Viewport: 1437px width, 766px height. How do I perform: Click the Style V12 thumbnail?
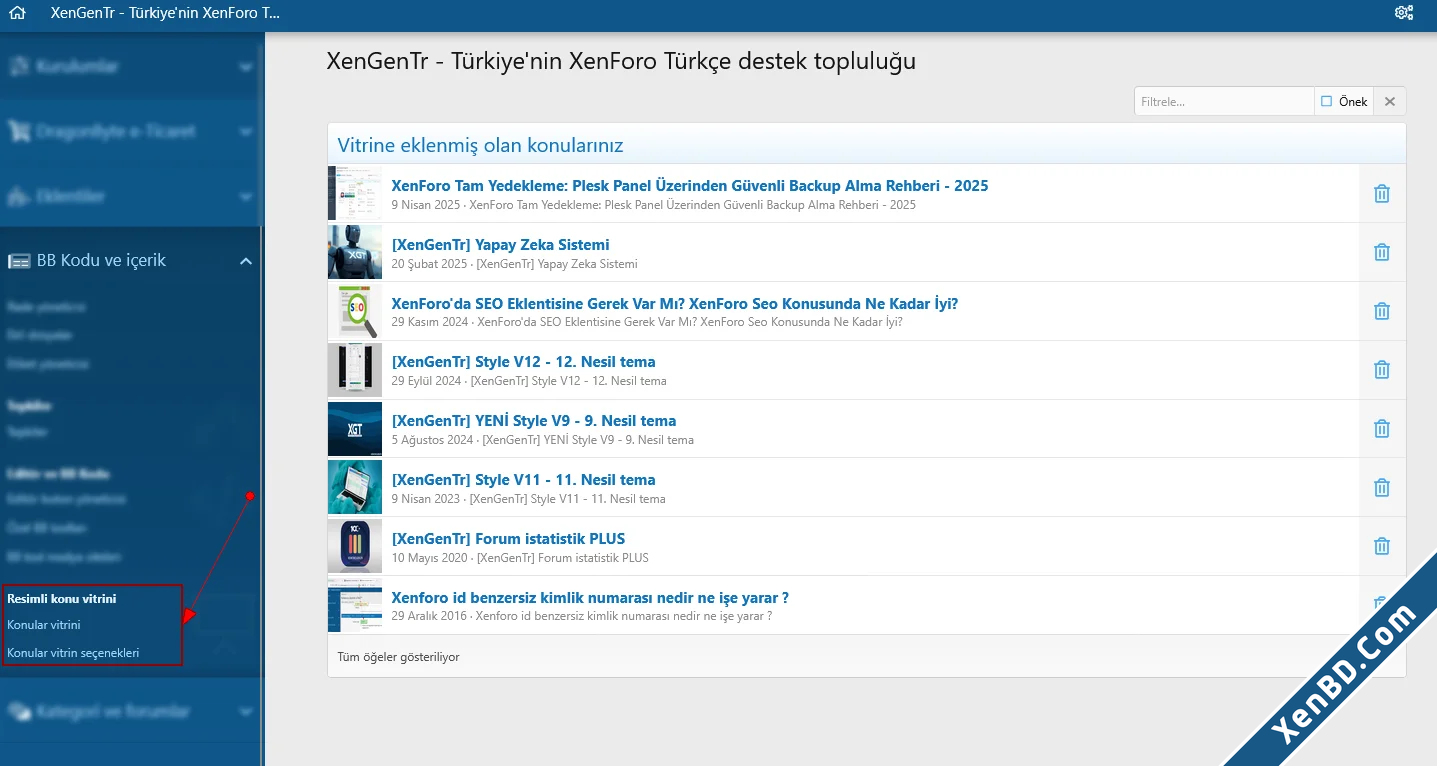tap(355, 370)
